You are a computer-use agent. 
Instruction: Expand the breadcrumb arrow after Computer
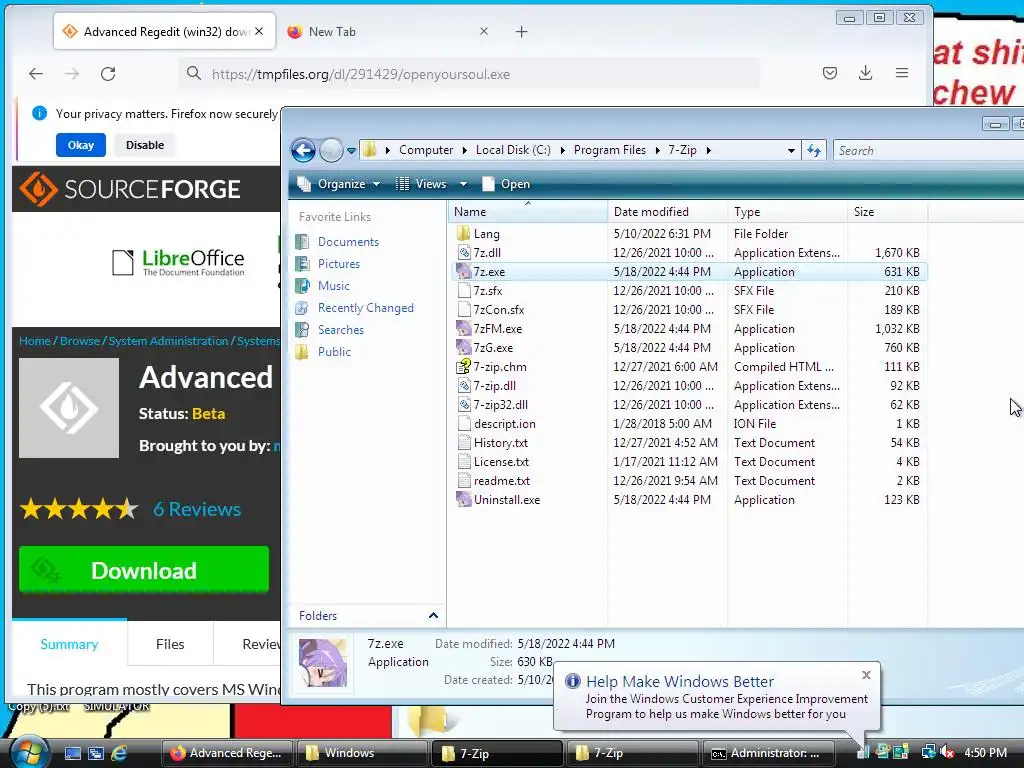coord(464,150)
